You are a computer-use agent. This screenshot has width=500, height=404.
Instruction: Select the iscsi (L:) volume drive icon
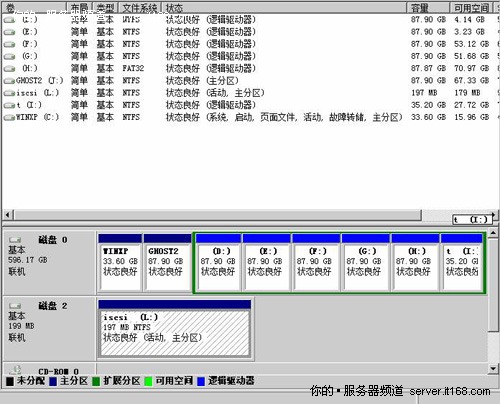[x=9, y=93]
